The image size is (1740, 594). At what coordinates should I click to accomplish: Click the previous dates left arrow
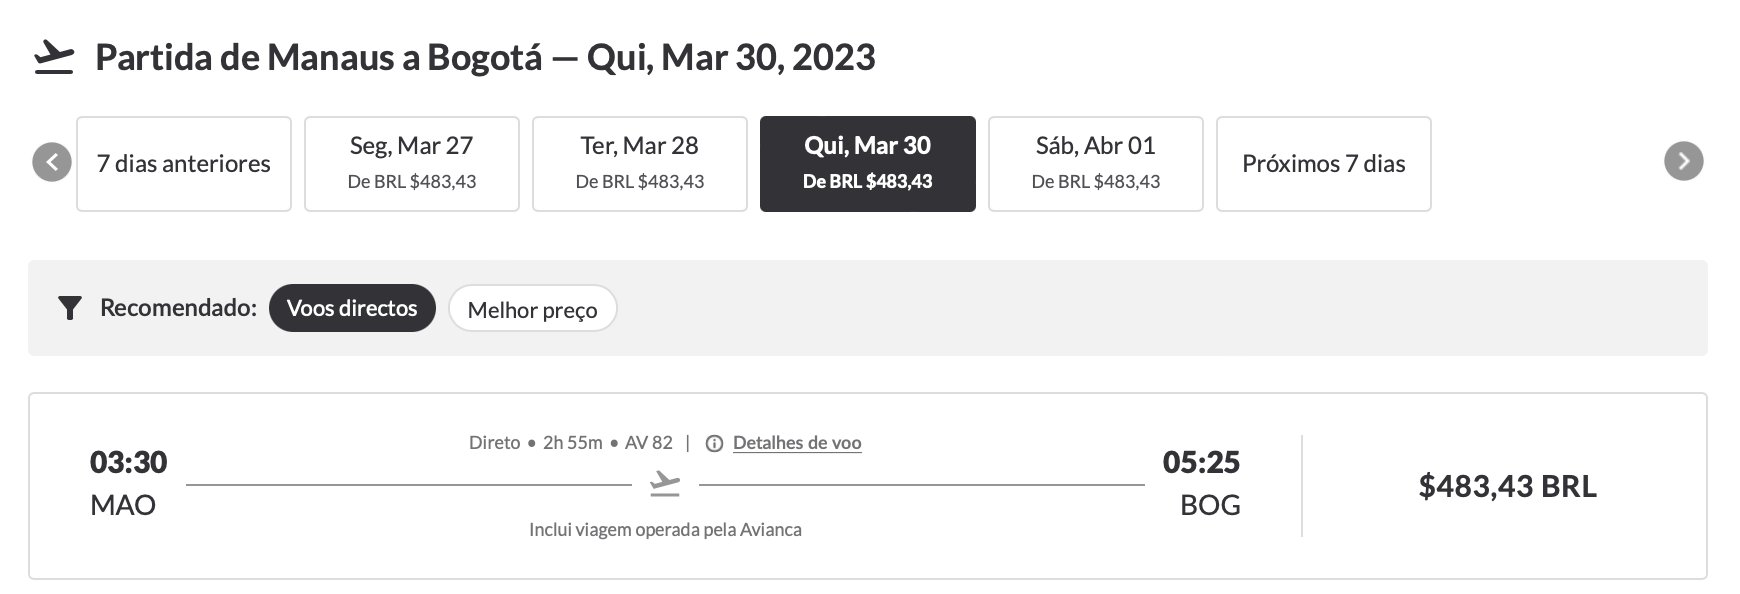[x=52, y=162]
